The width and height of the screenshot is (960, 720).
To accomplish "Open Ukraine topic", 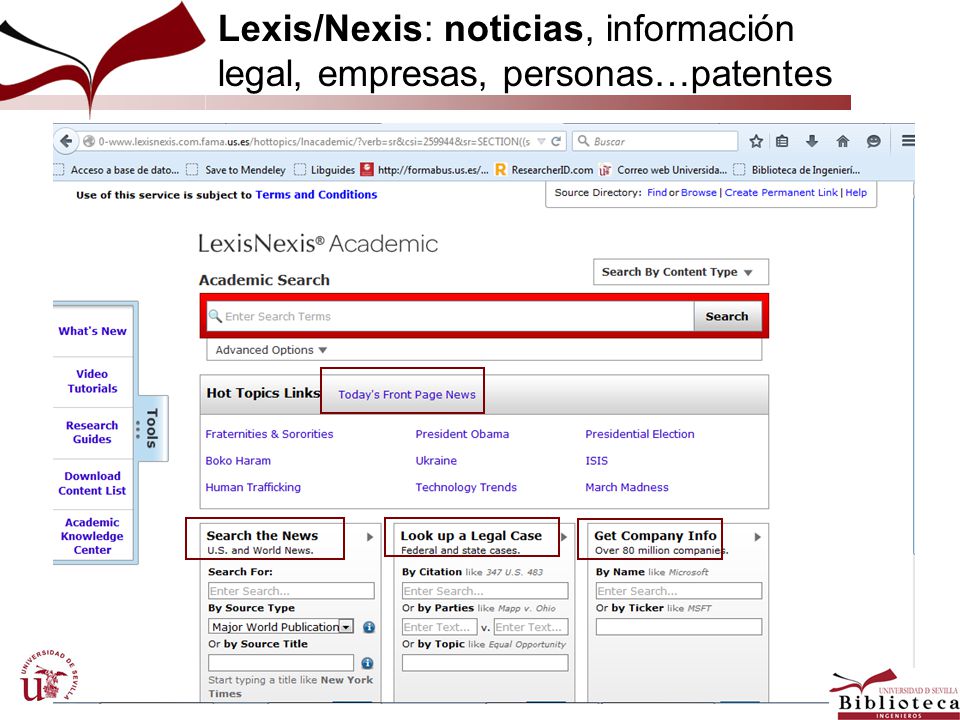I will click(436, 460).
